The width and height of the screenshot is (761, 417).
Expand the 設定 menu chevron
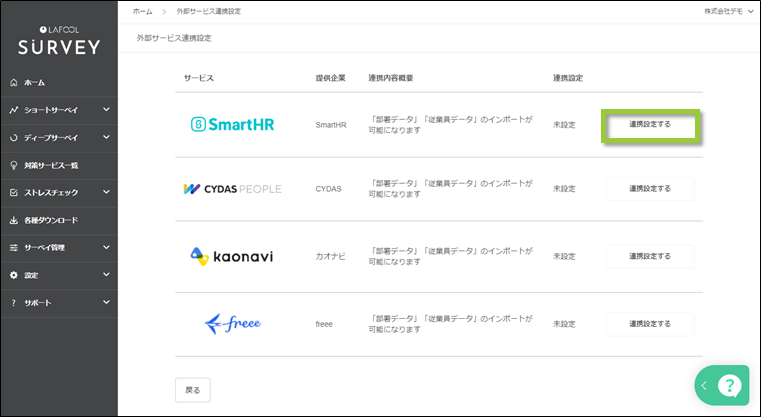(106, 275)
